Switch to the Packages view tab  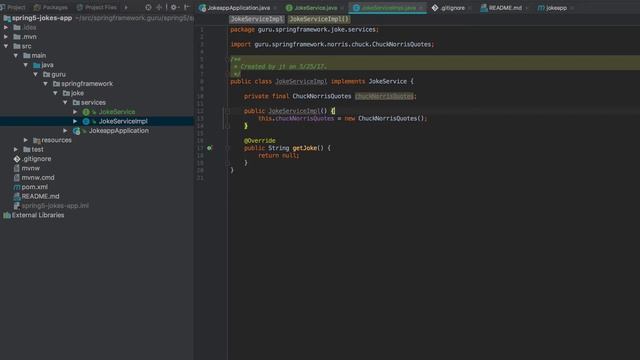point(51,7)
